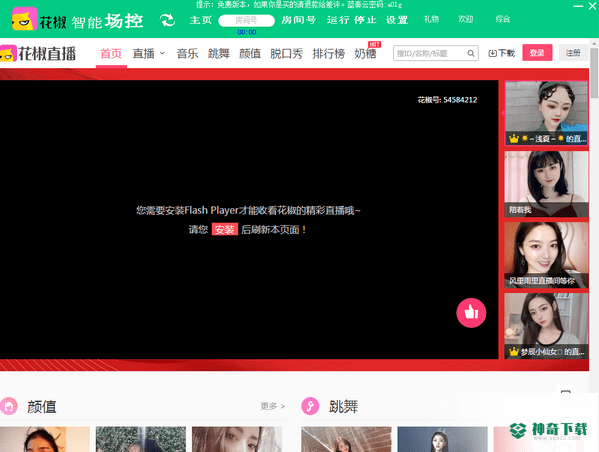
Task: Close the 花椒智能场控 window
Action: pyautogui.click(x=592, y=6)
